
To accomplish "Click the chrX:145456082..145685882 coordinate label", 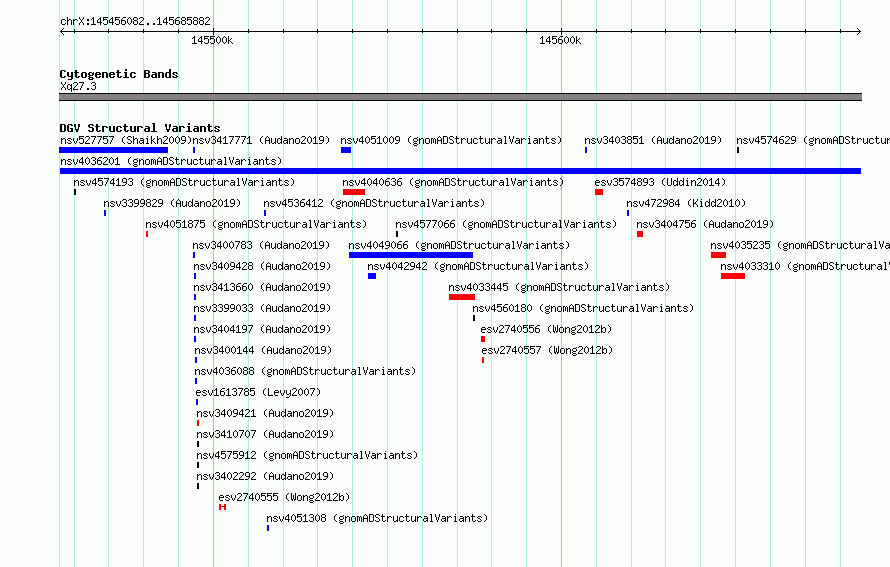I will point(135,21).
